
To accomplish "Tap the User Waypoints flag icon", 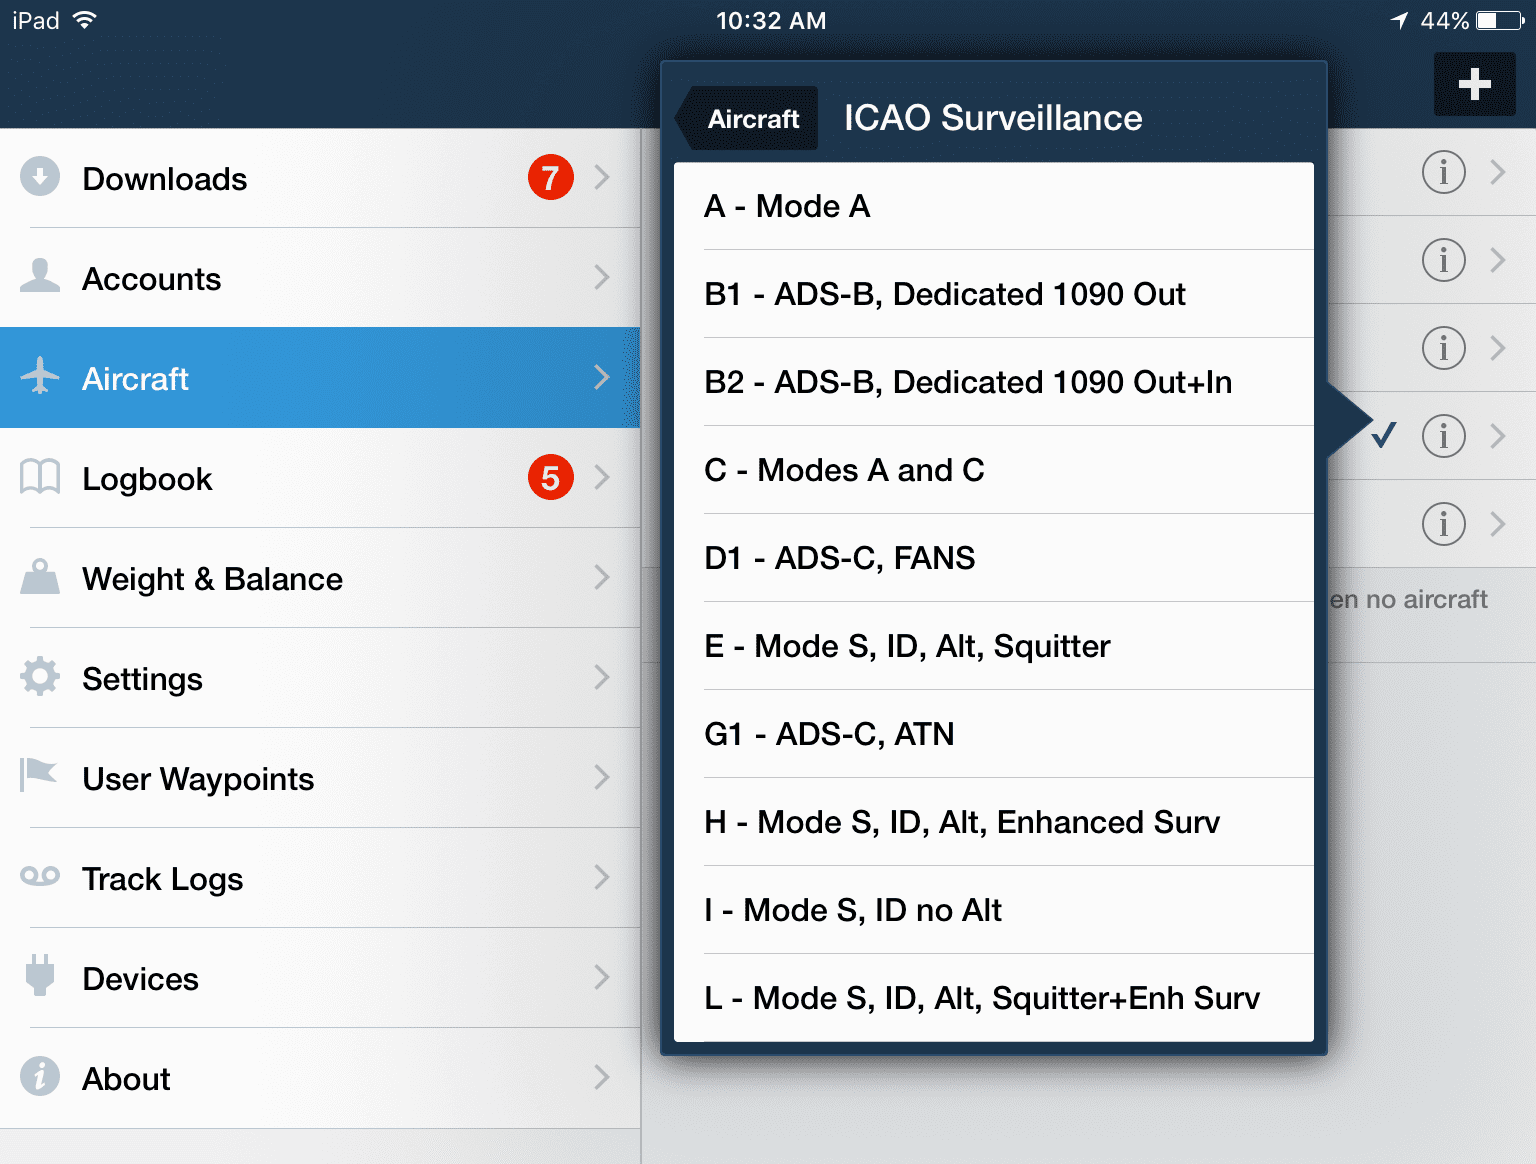I will [39, 775].
